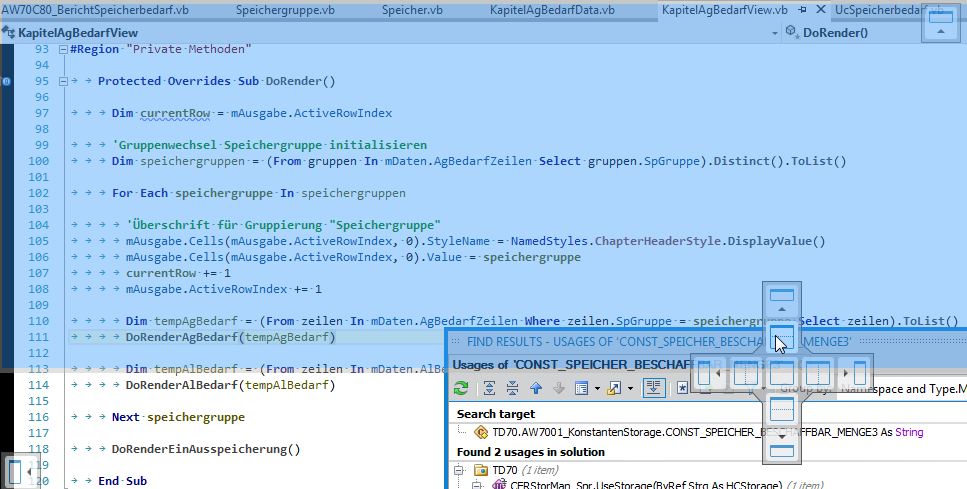967x489 pixels.
Task: Dock to outer bottom edge via guide diamond
Action: click(781, 446)
